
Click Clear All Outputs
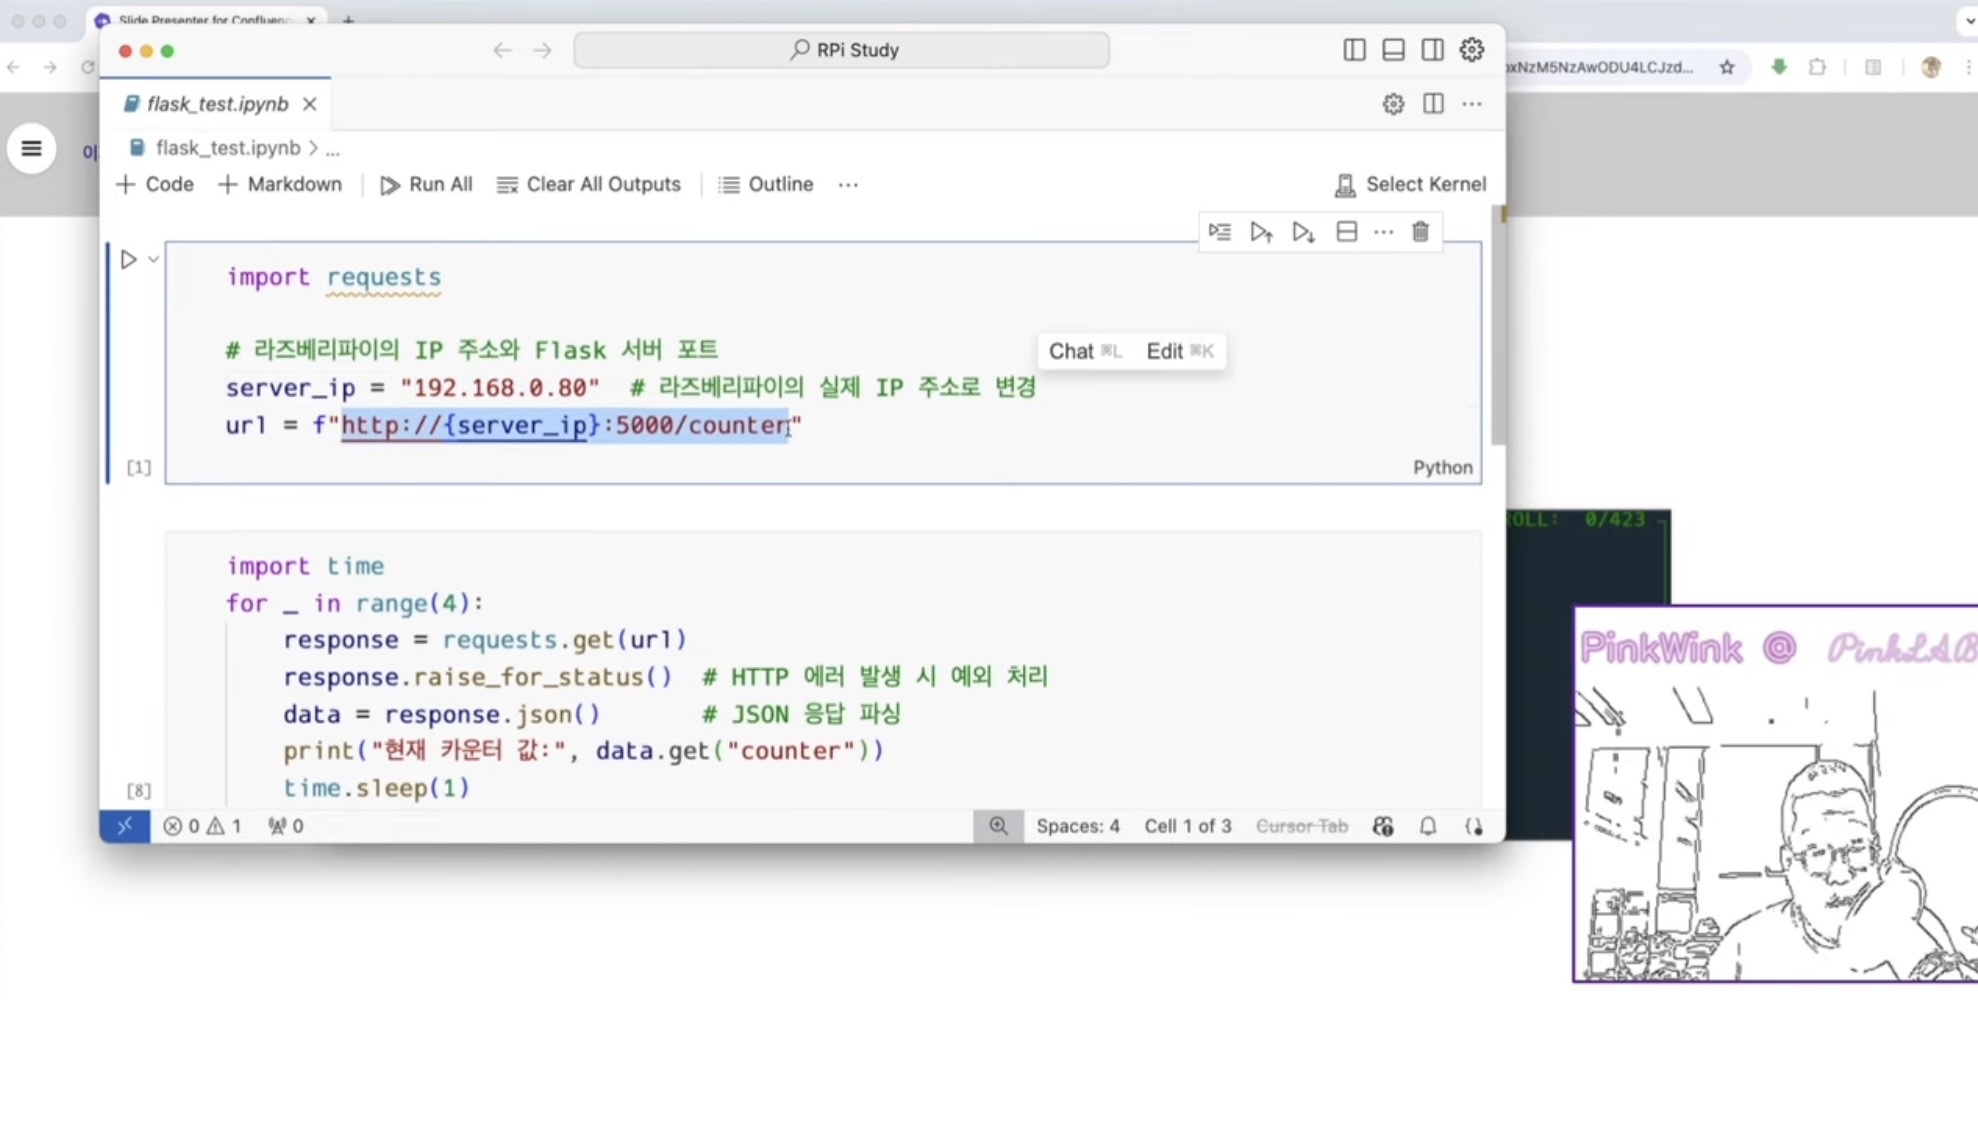click(x=589, y=185)
